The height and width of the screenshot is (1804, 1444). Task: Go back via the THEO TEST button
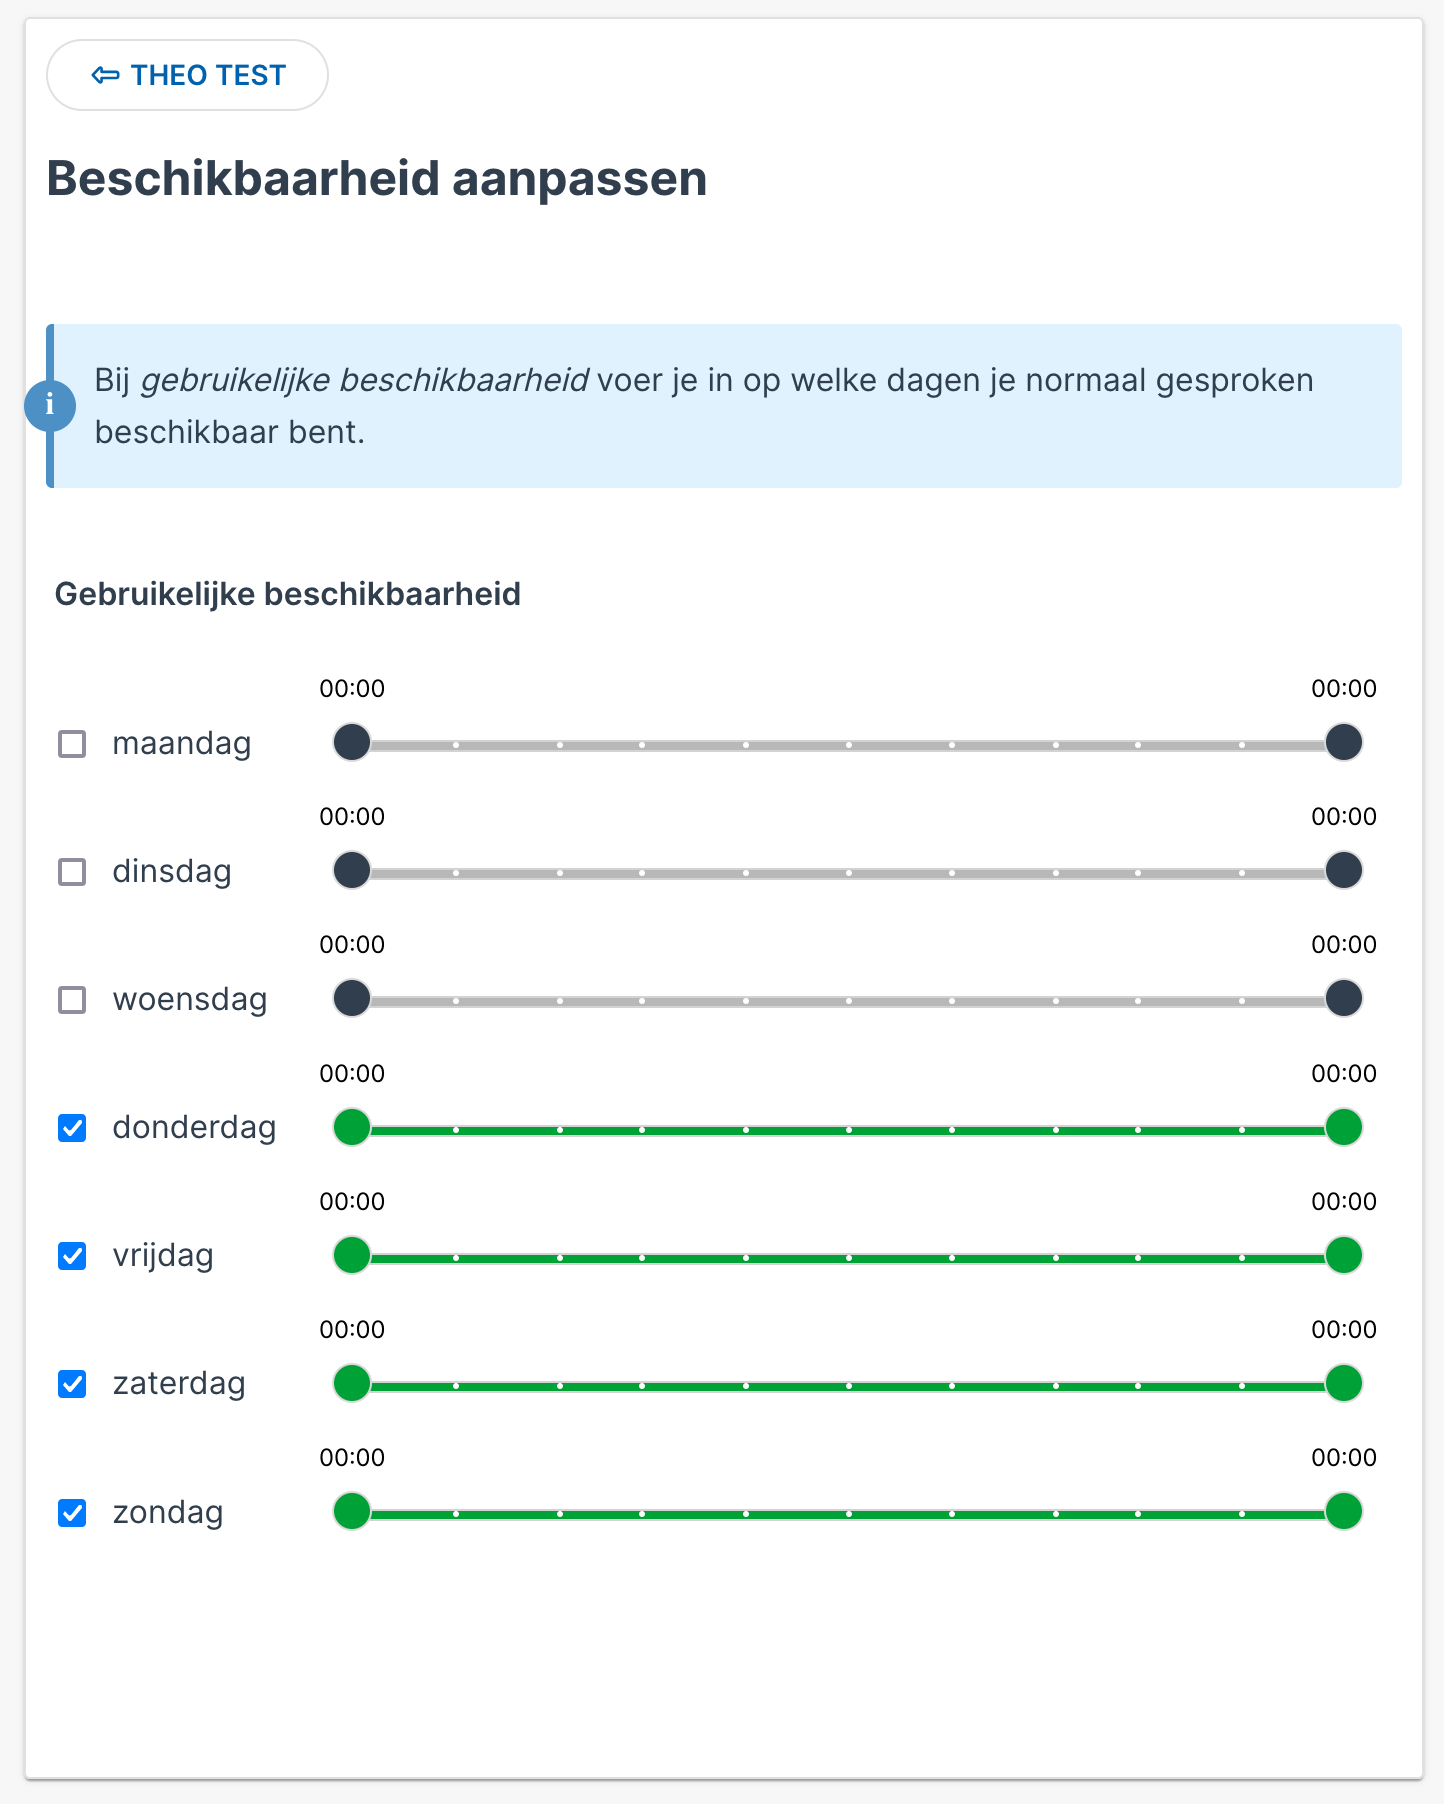(187, 75)
